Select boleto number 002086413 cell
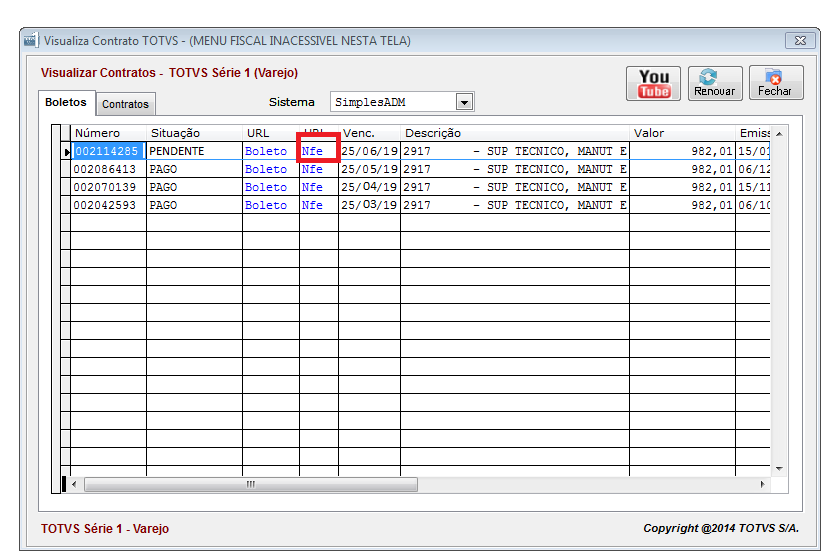This screenshot has height=556, width=823. pyautogui.click(x=108, y=169)
